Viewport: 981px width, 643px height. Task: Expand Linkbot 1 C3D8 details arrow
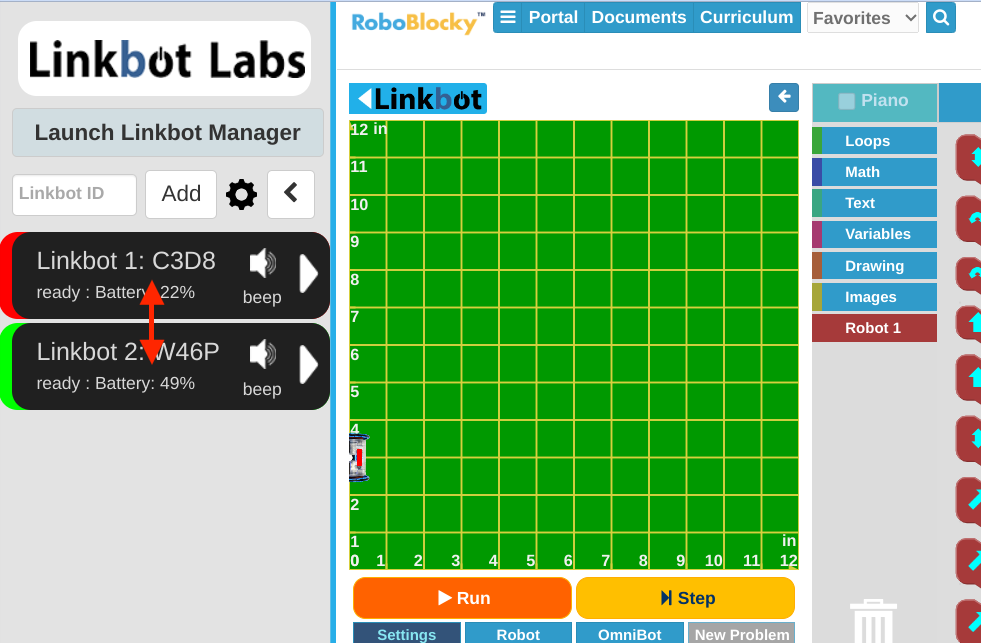click(308, 273)
